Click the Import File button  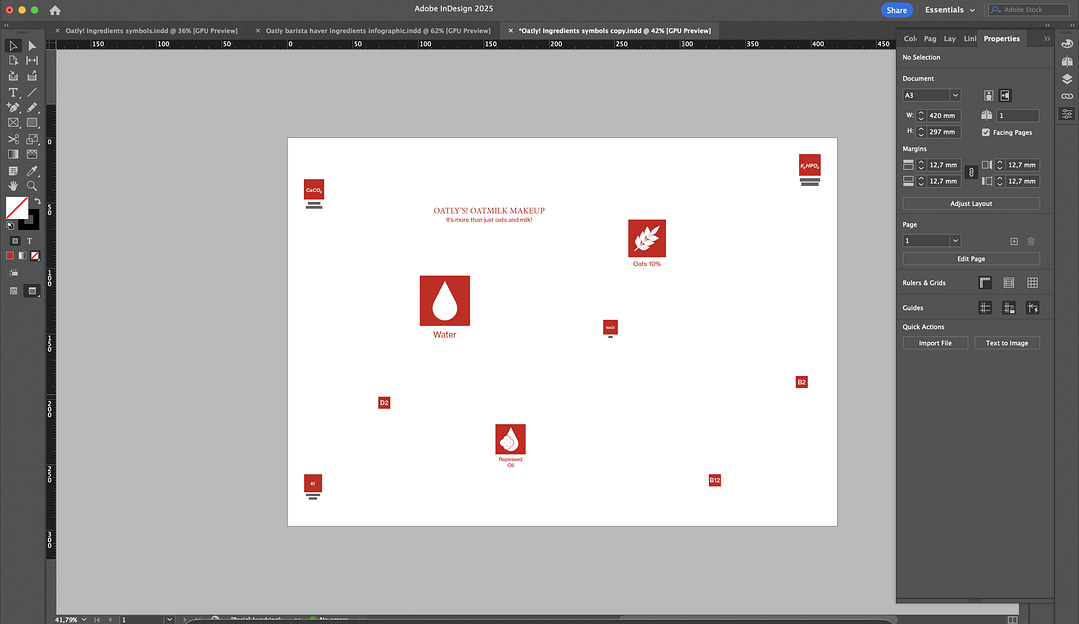point(935,343)
